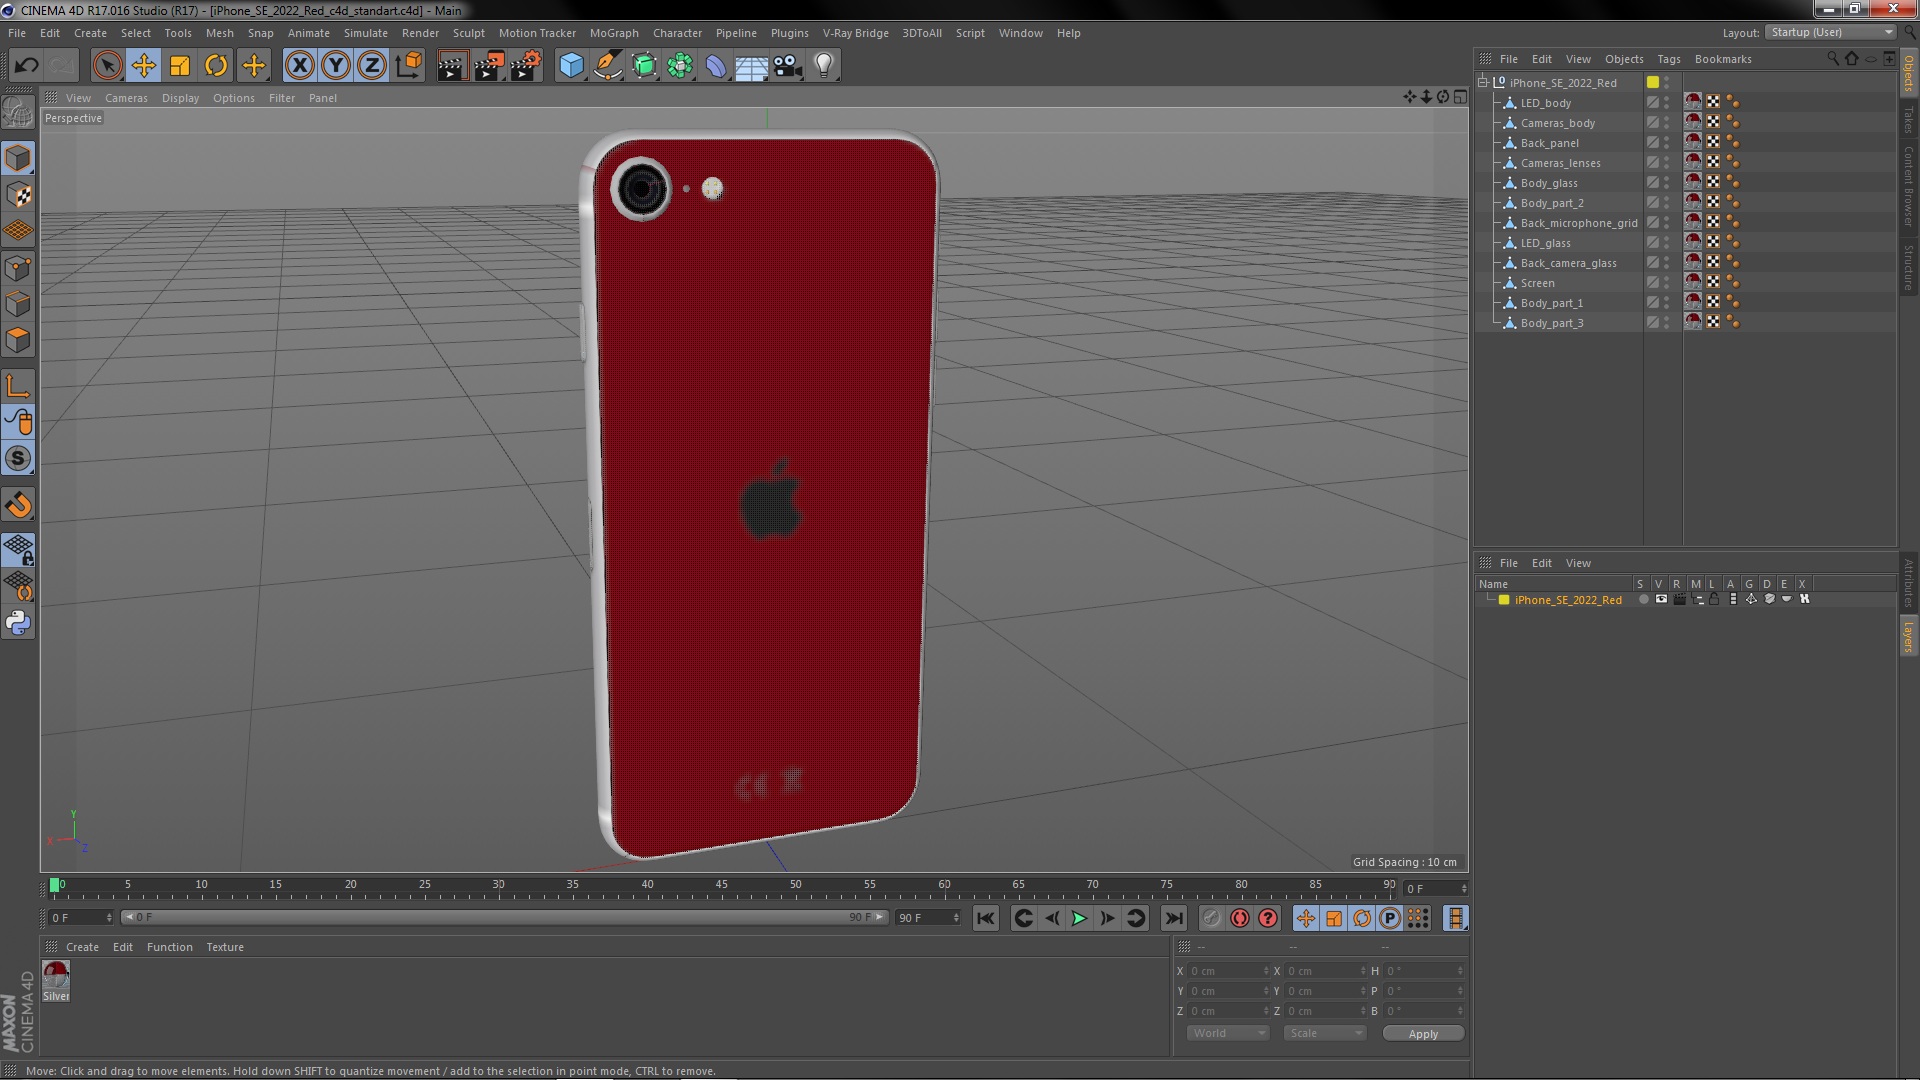Open material manager Texture menu

coord(225,947)
